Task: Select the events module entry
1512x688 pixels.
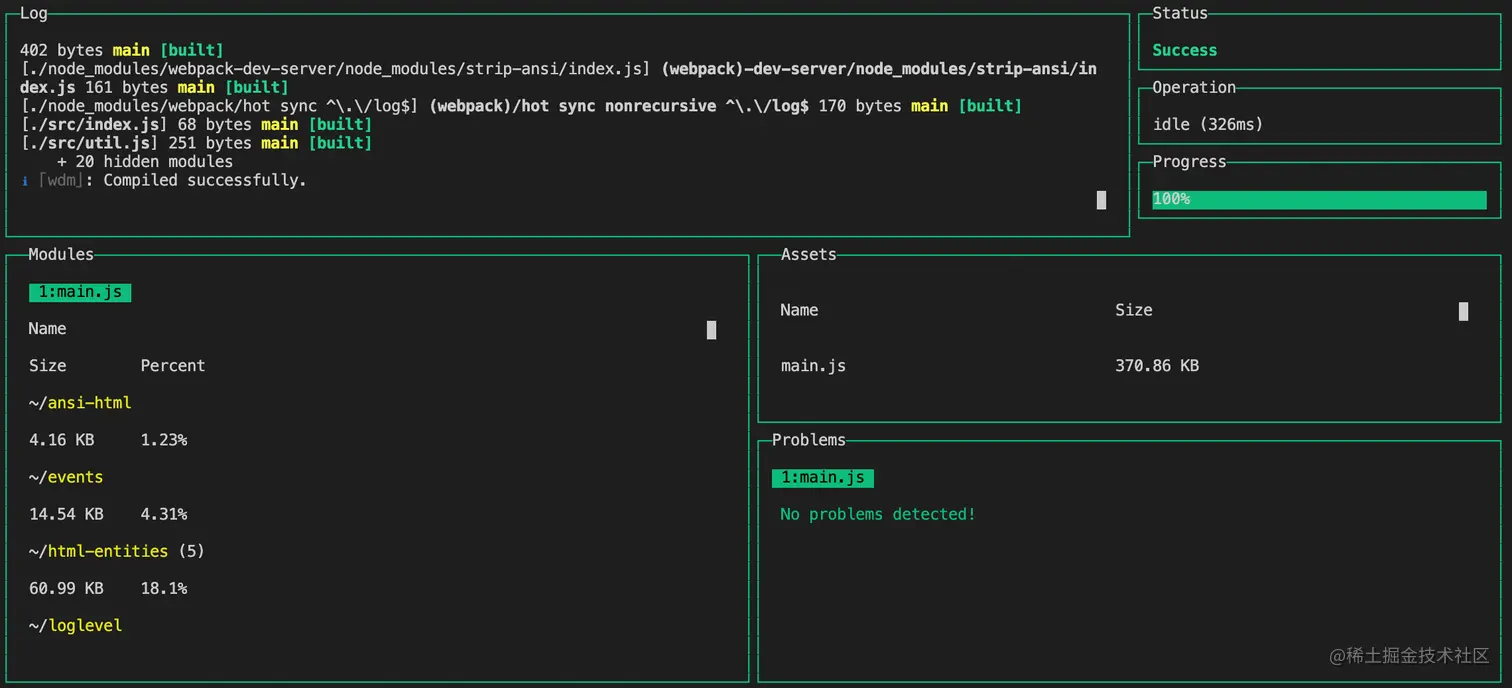Action: (66, 477)
